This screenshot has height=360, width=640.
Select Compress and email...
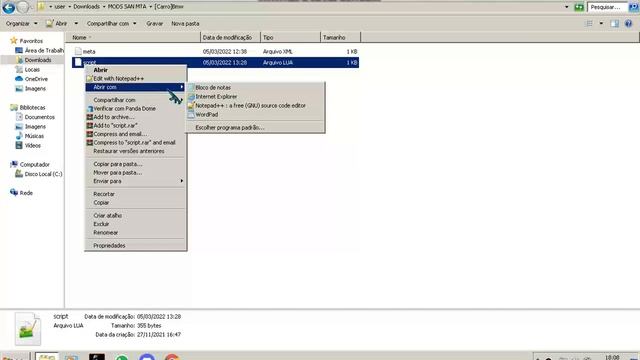tap(120, 134)
